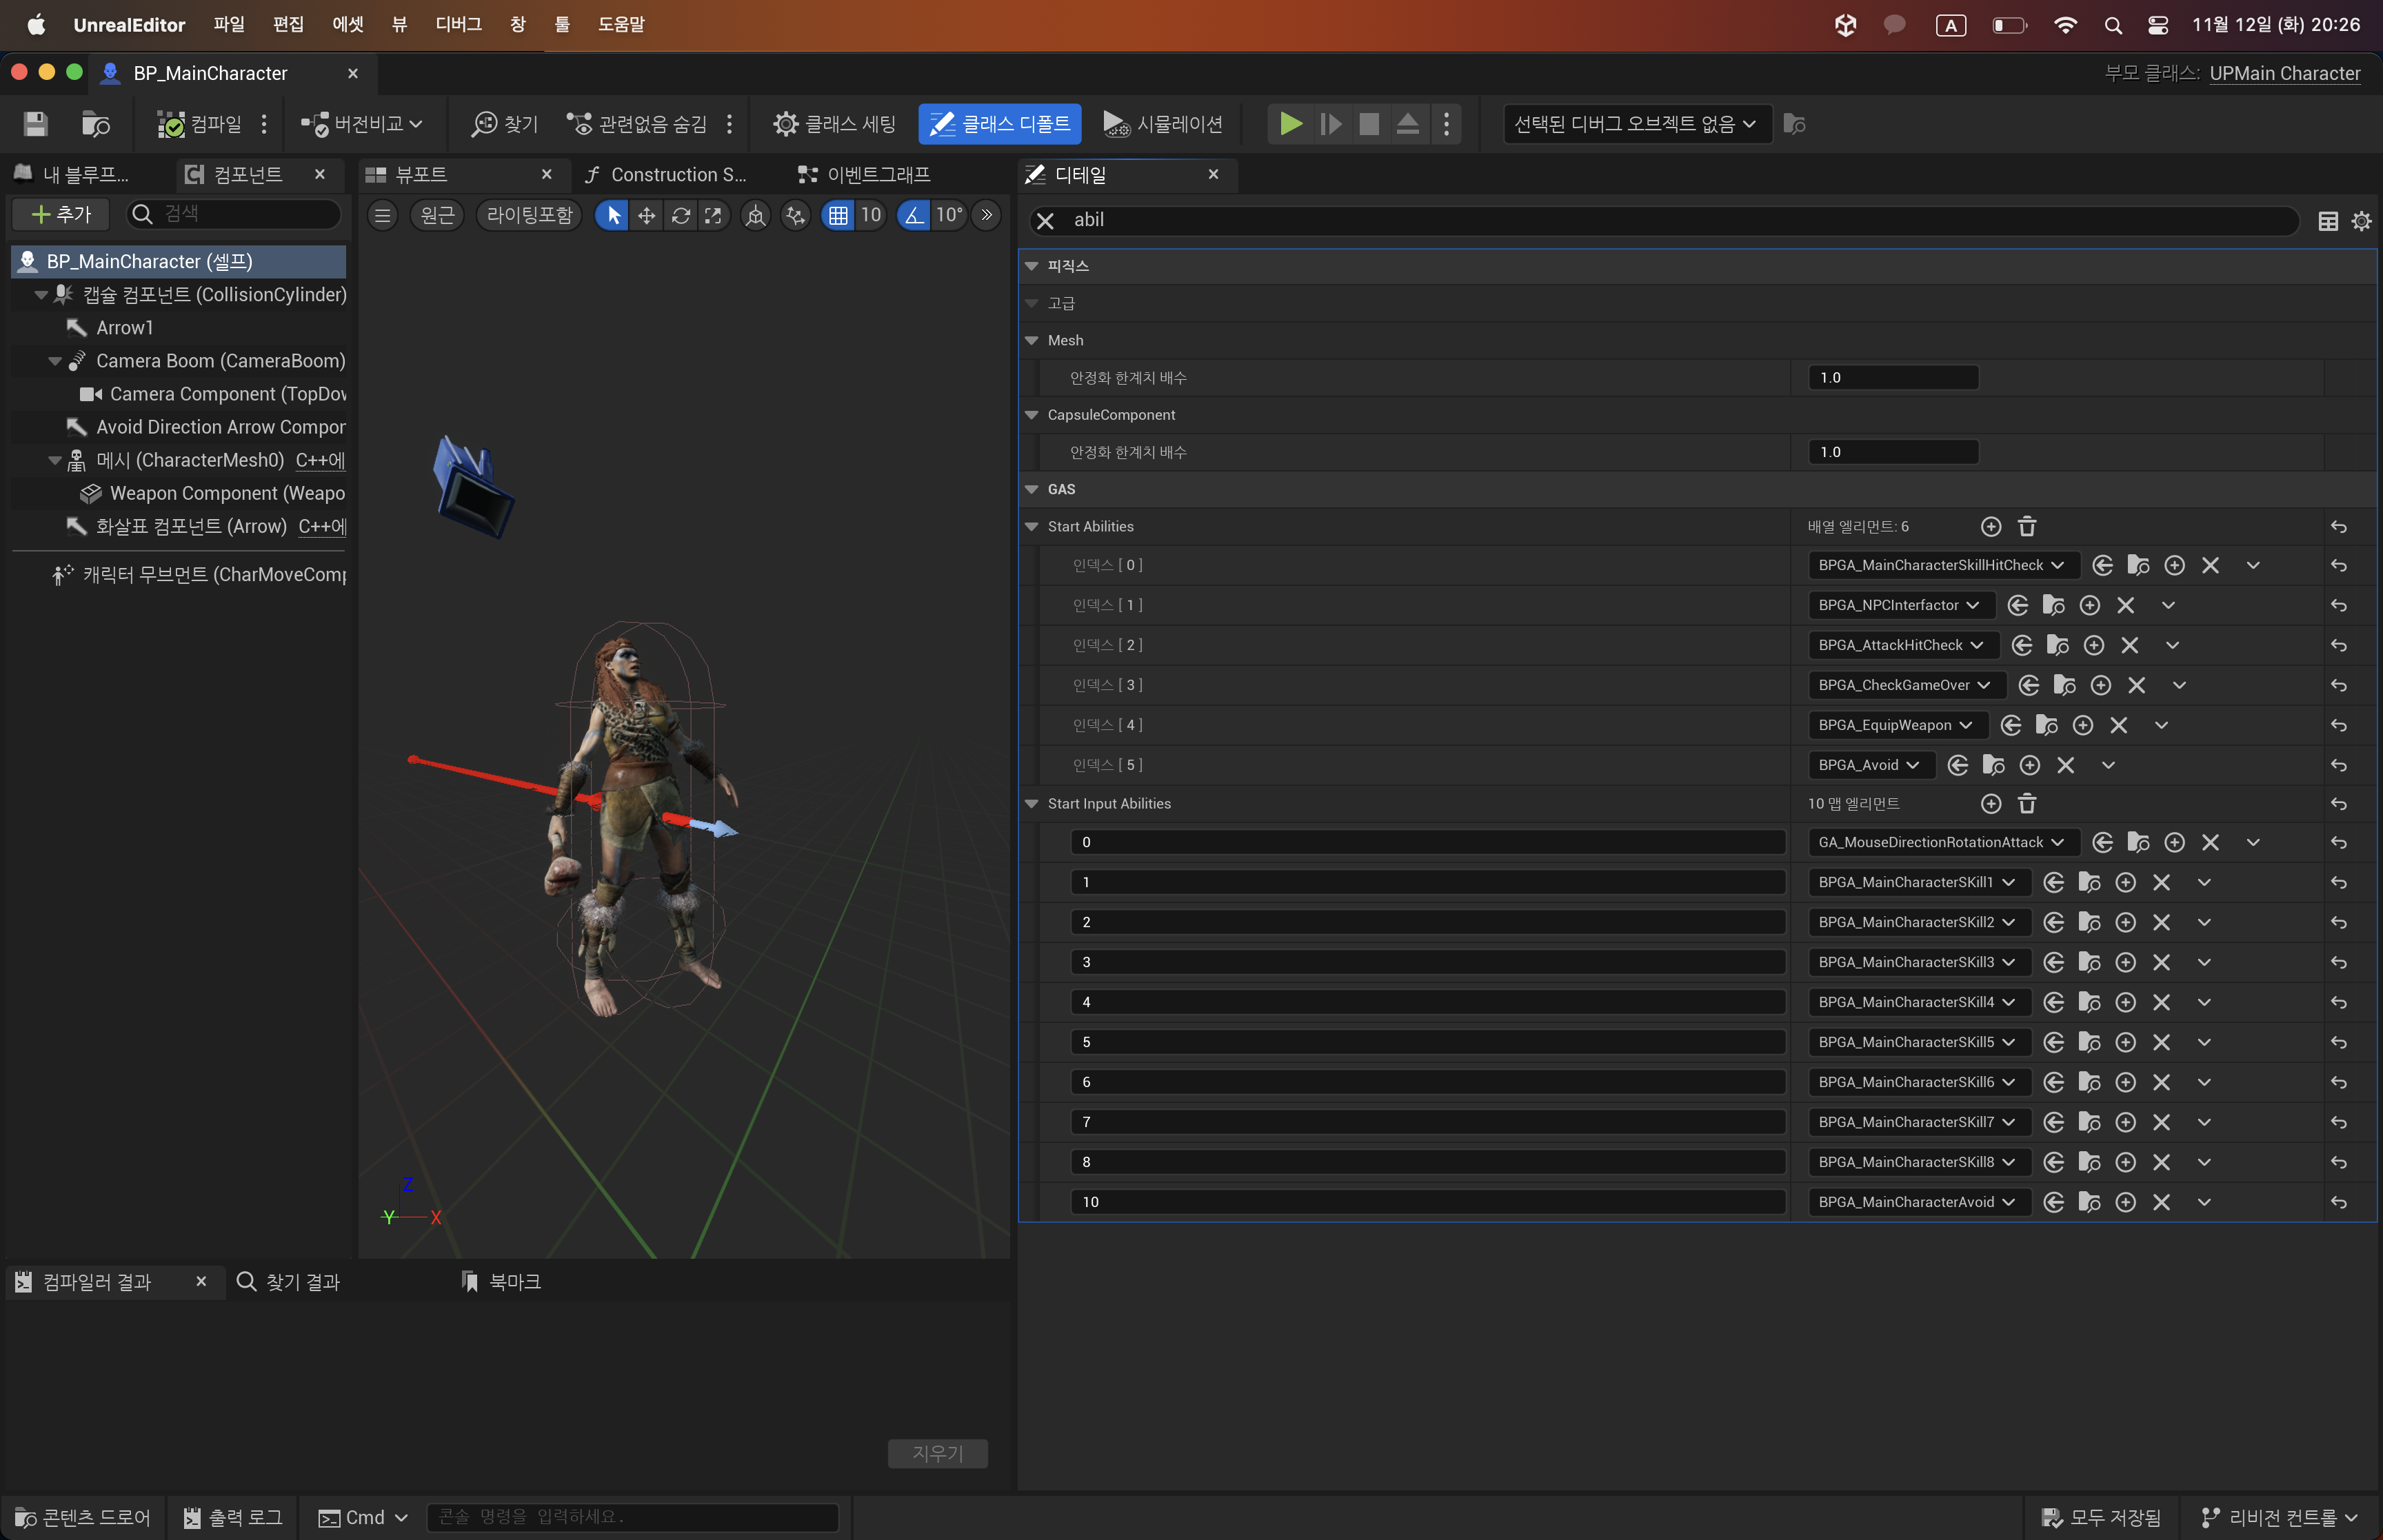Remove BPGA_Avoid entry with X icon
The width and height of the screenshot is (2383, 1540).
[2065, 765]
